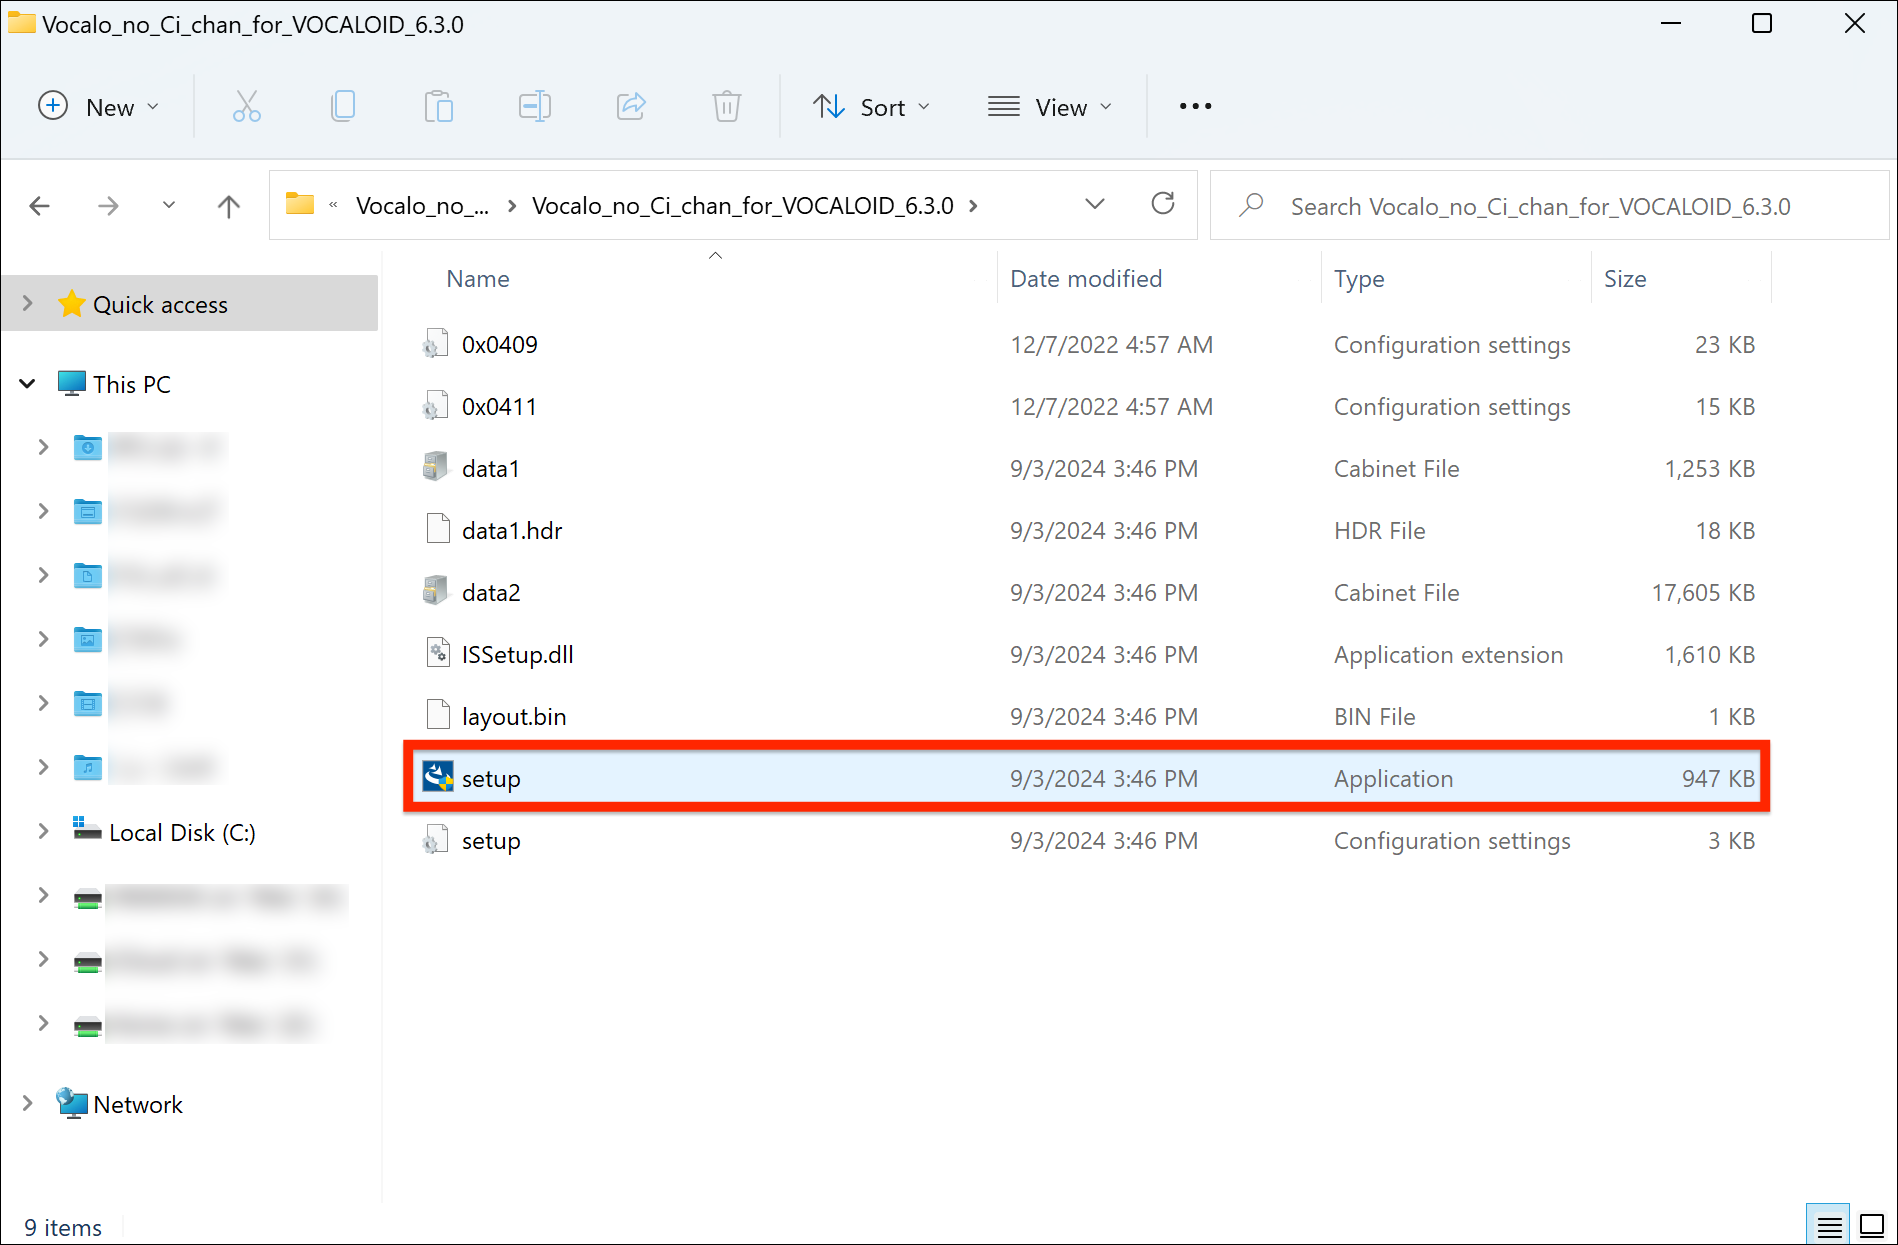
Task: Collapse the This PC tree section
Action: coord(27,383)
